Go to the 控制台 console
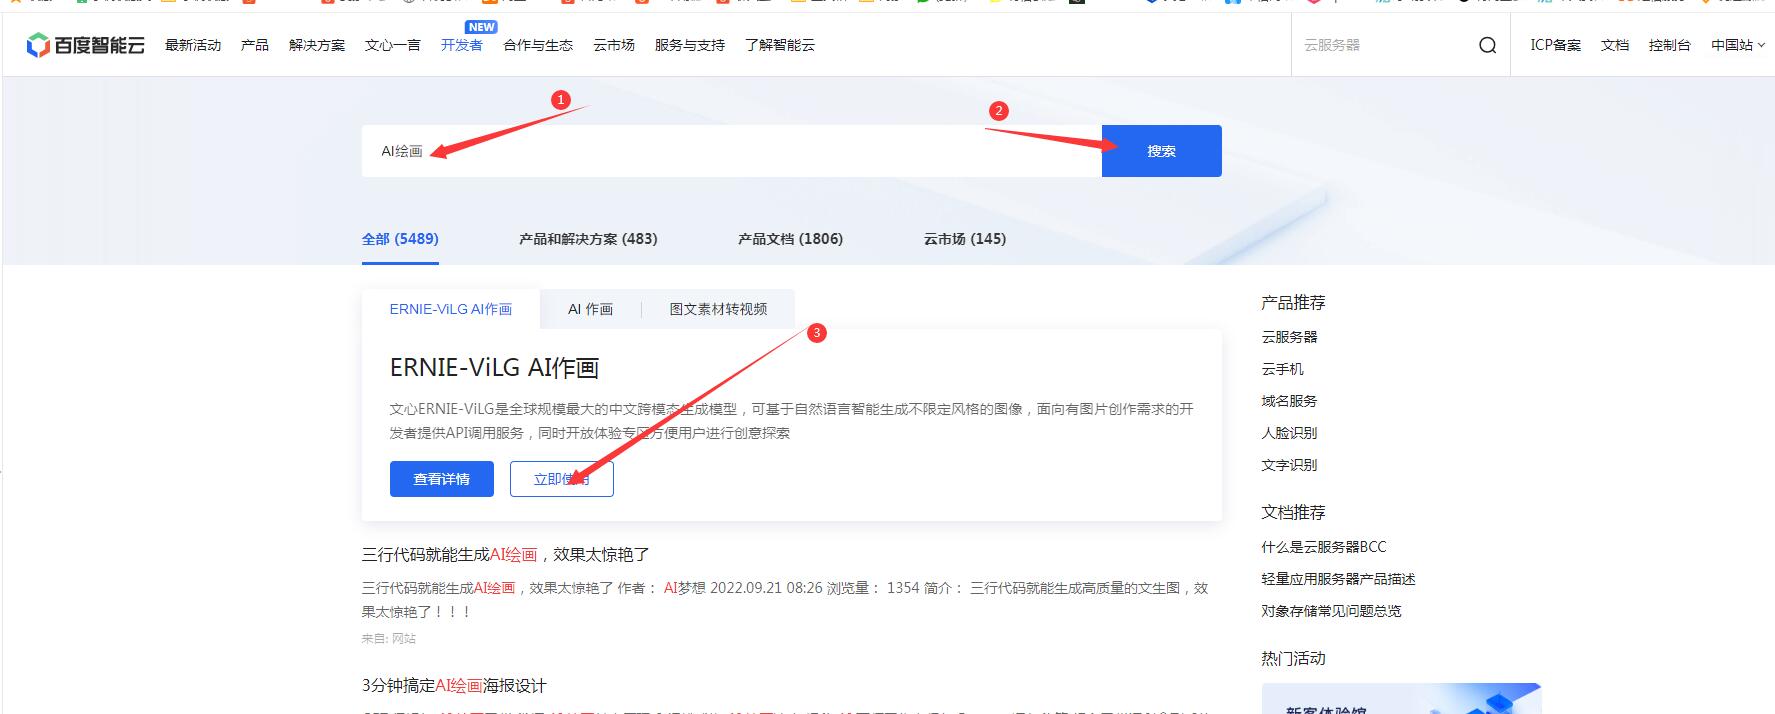Image resolution: width=1775 pixels, height=714 pixels. 1670,45
